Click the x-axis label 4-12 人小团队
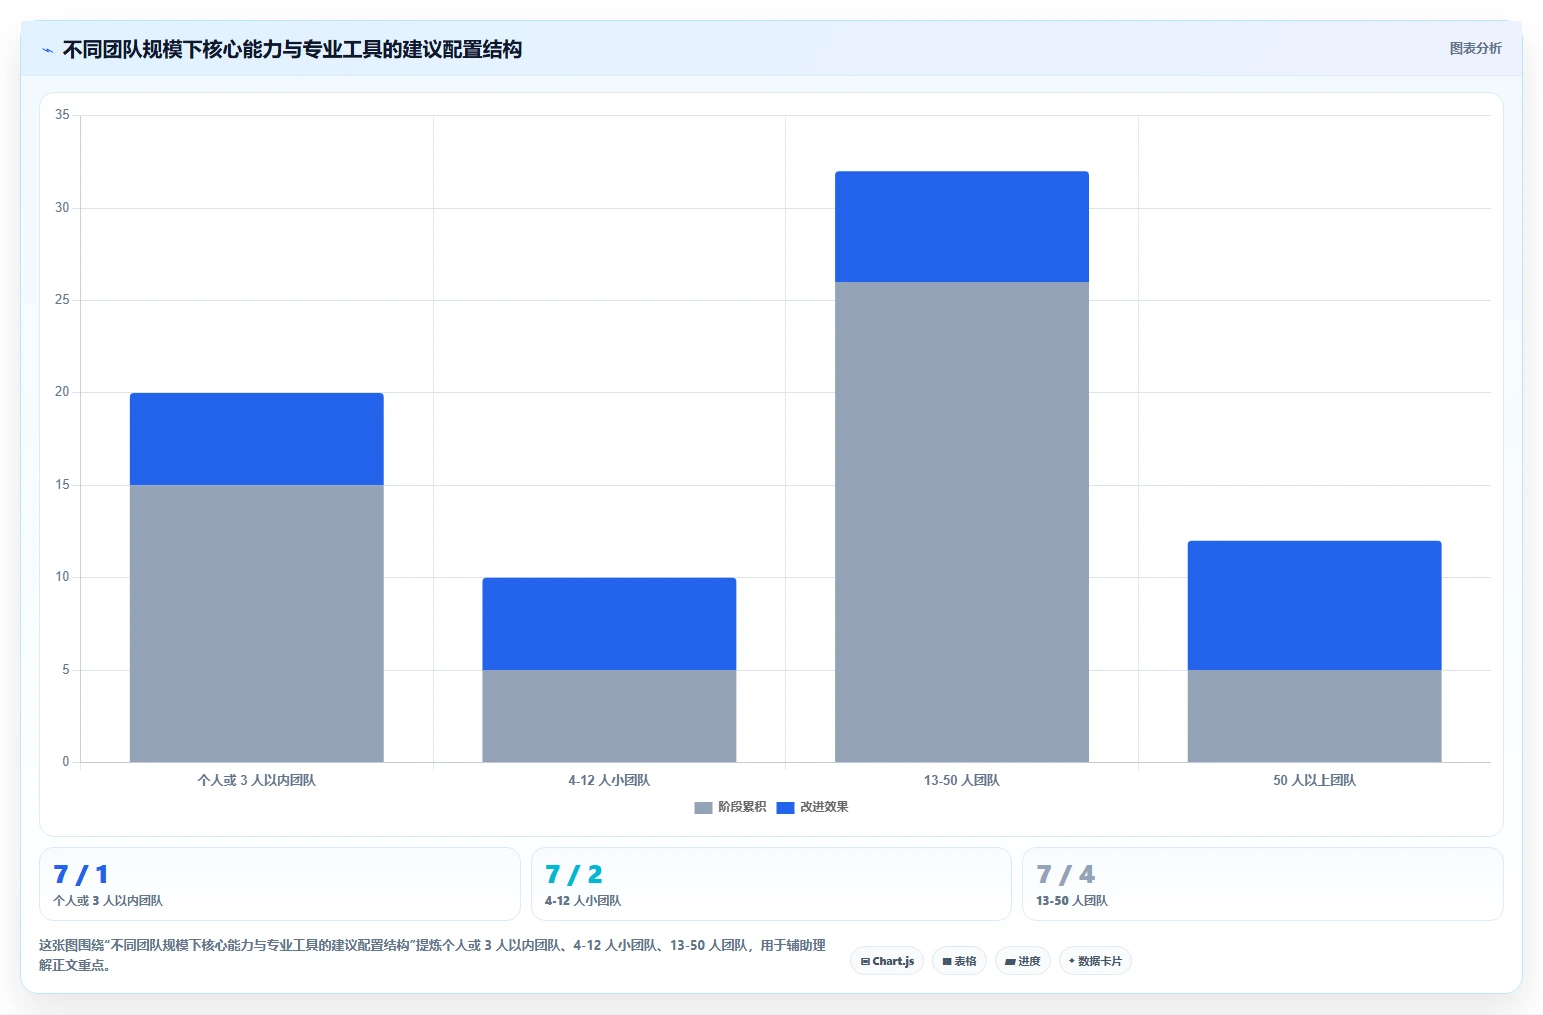The image size is (1543, 1015). (x=609, y=780)
